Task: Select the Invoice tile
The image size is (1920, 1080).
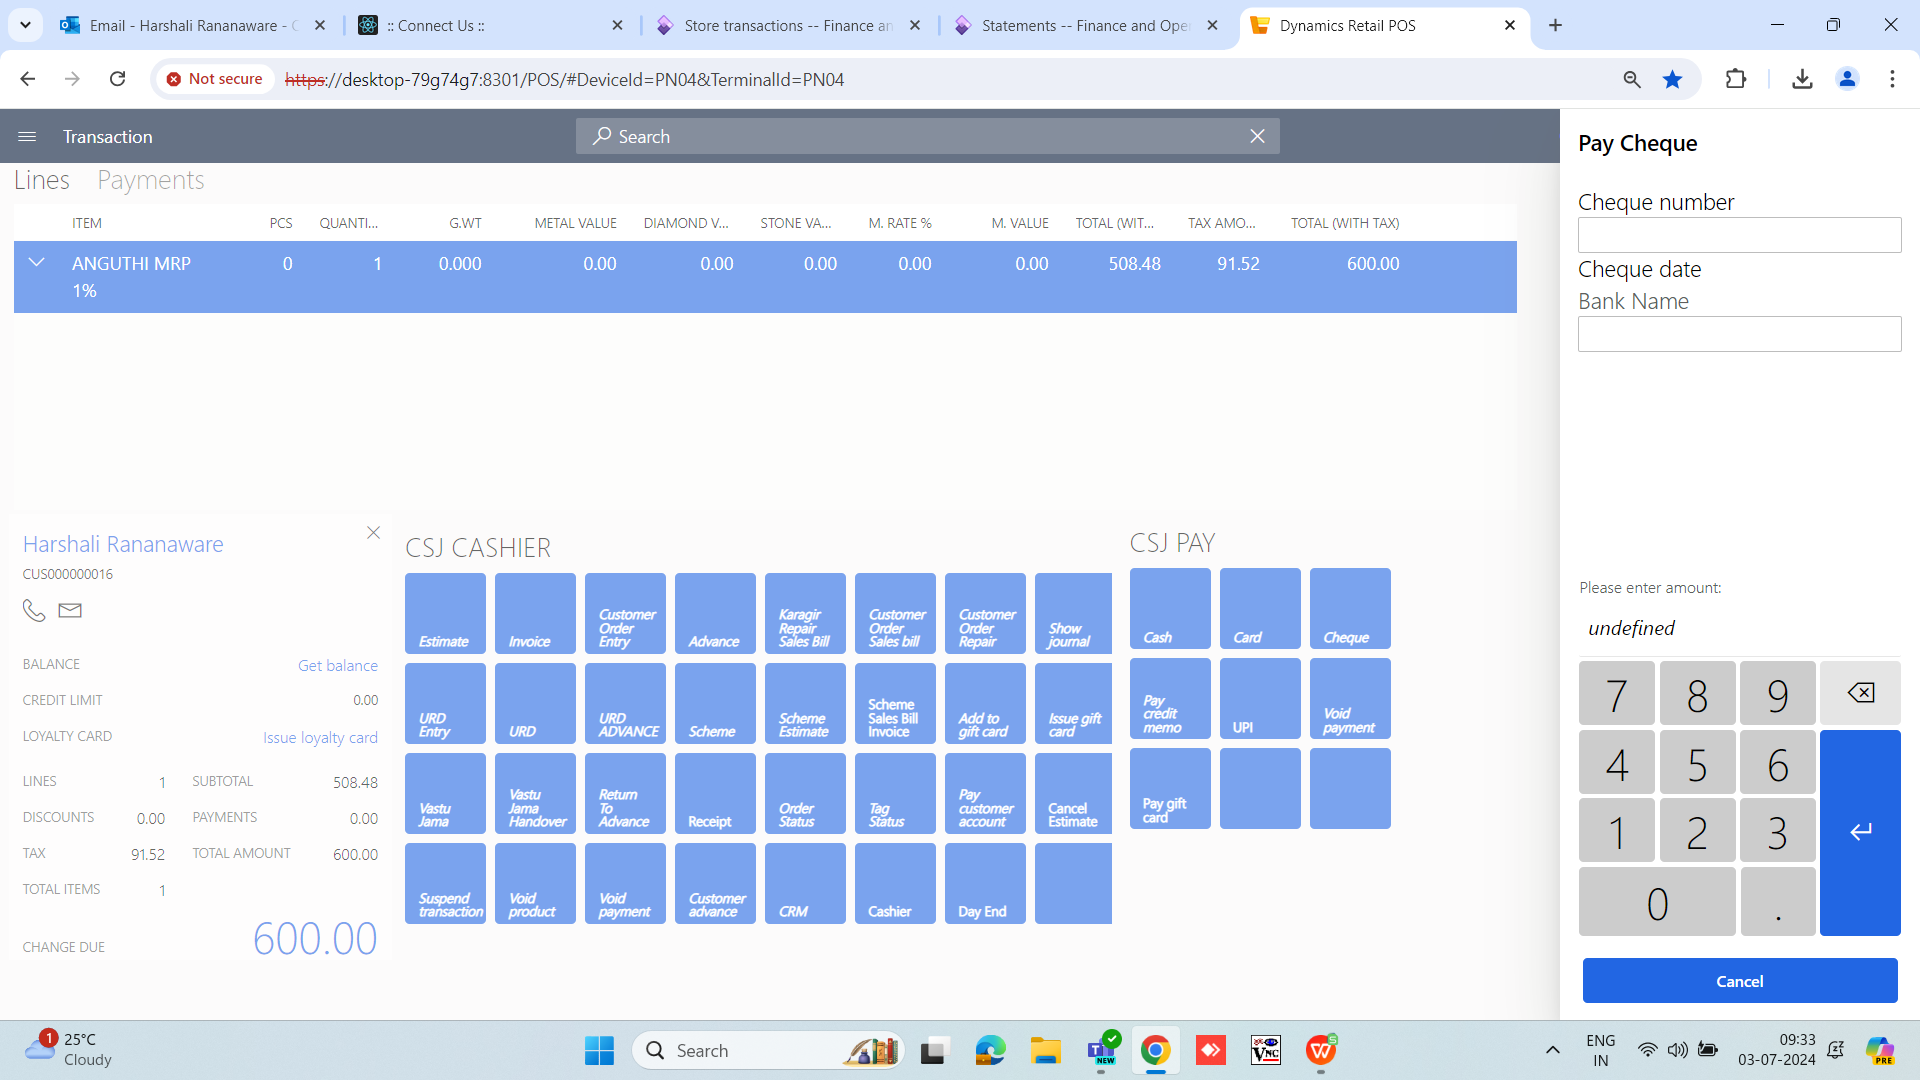Action: click(x=535, y=613)
